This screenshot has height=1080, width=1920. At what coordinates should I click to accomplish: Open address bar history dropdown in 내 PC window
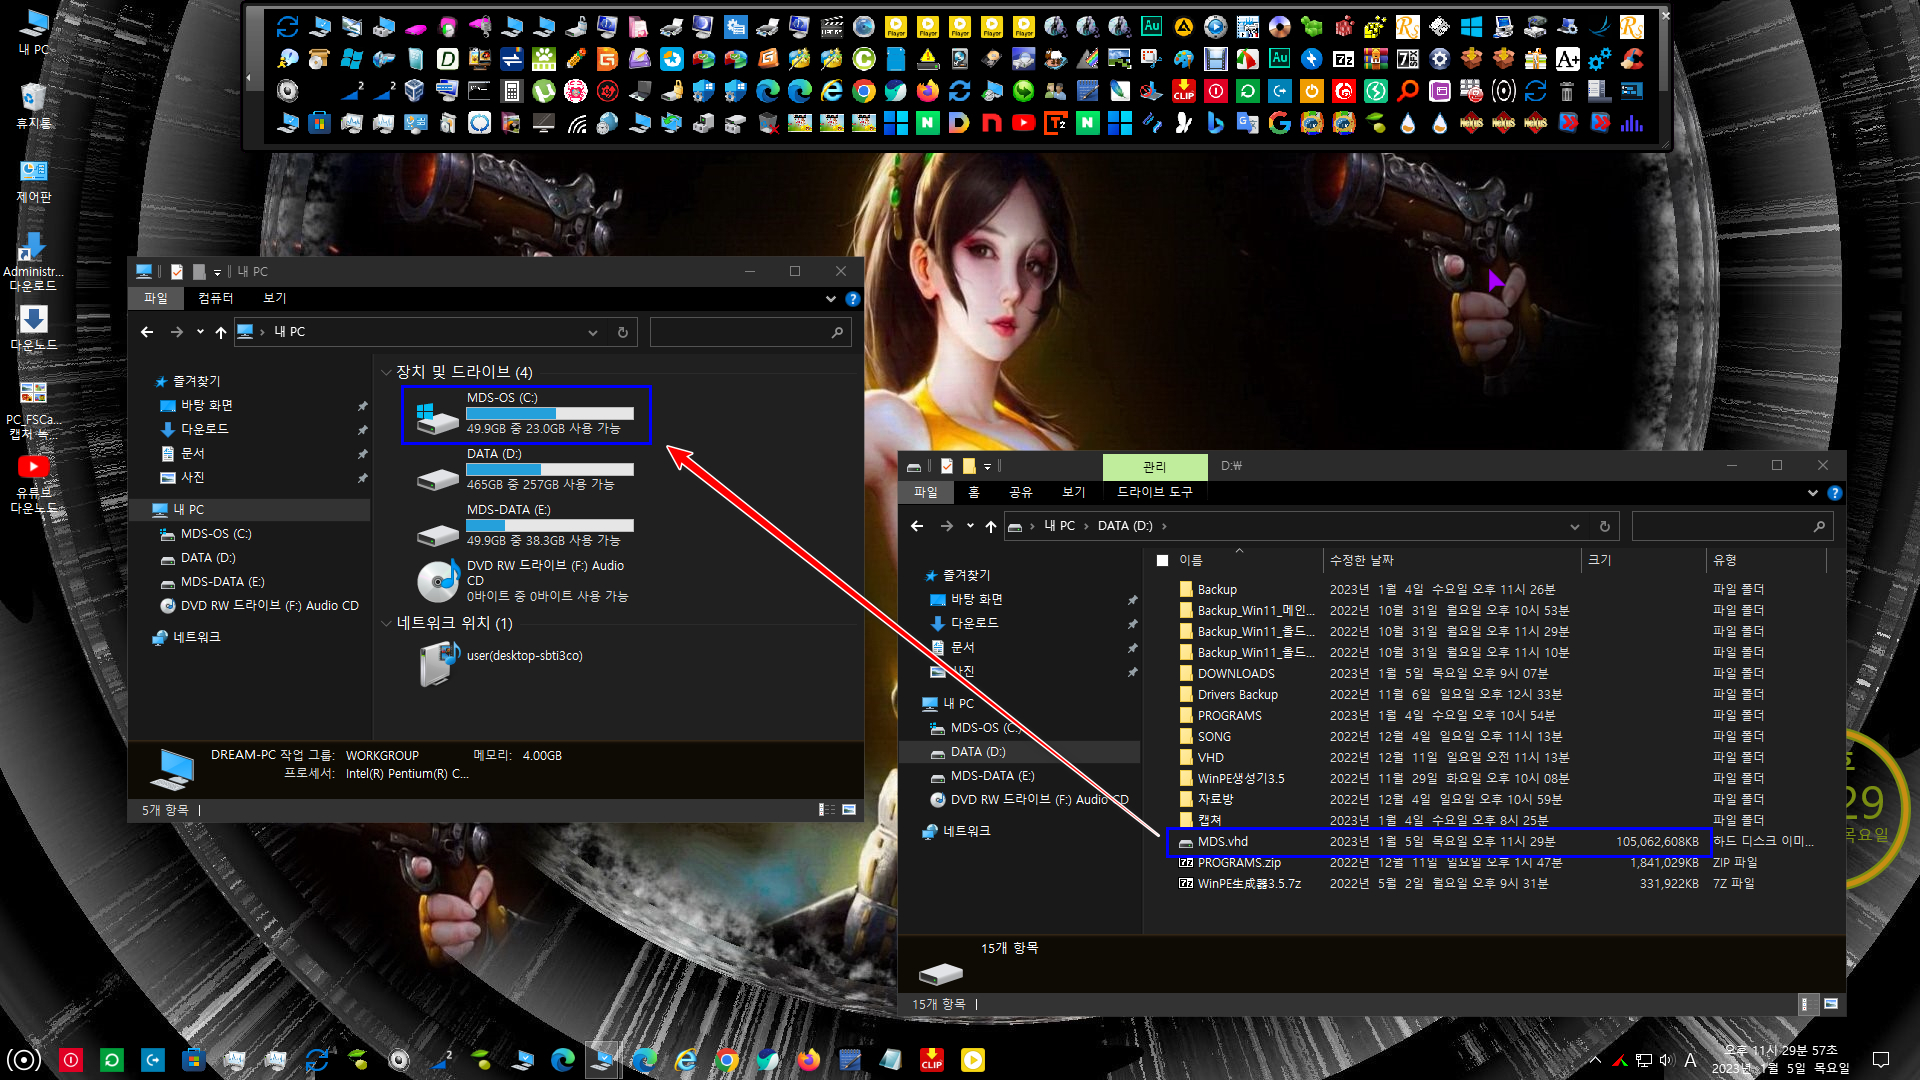(593, 333)
